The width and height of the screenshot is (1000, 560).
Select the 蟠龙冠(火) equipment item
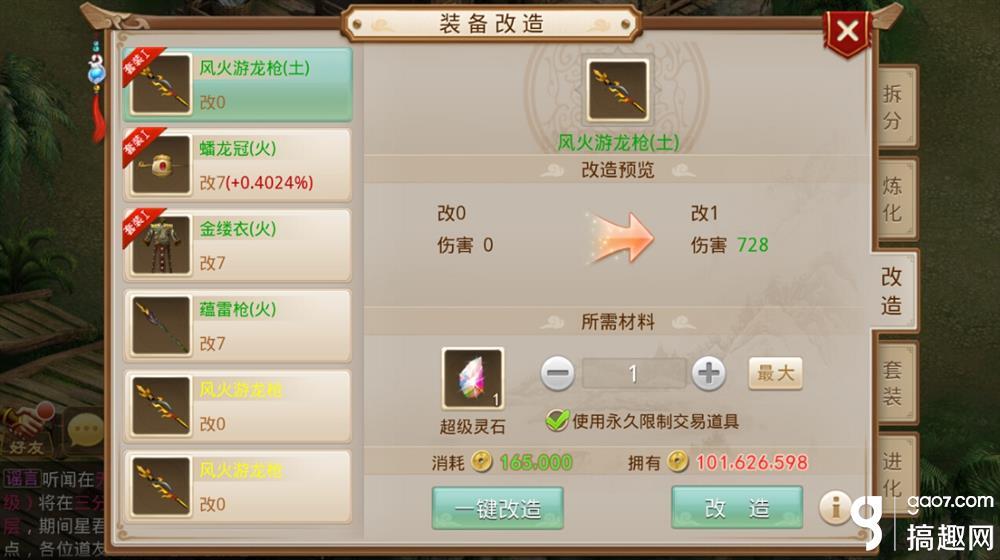[x=237, y=165]
